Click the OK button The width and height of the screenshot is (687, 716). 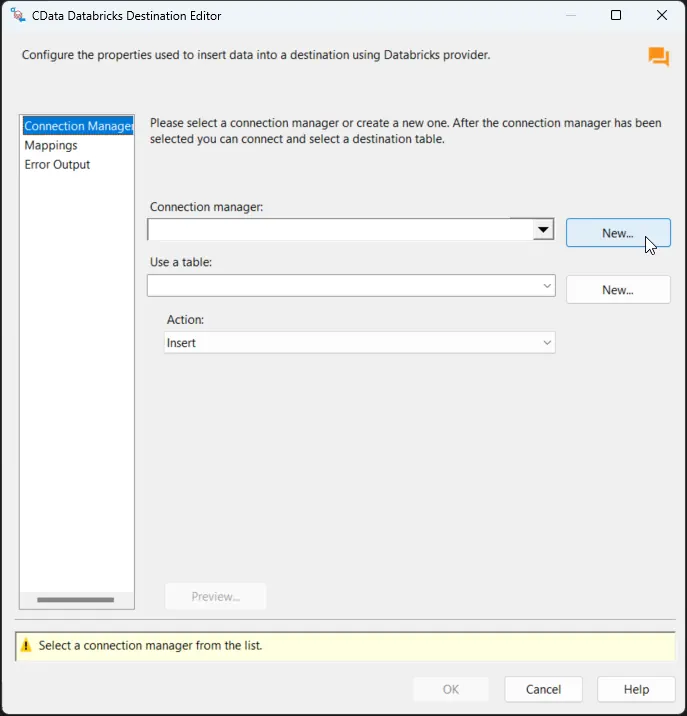pyautogui.click(x=451, y=689)
